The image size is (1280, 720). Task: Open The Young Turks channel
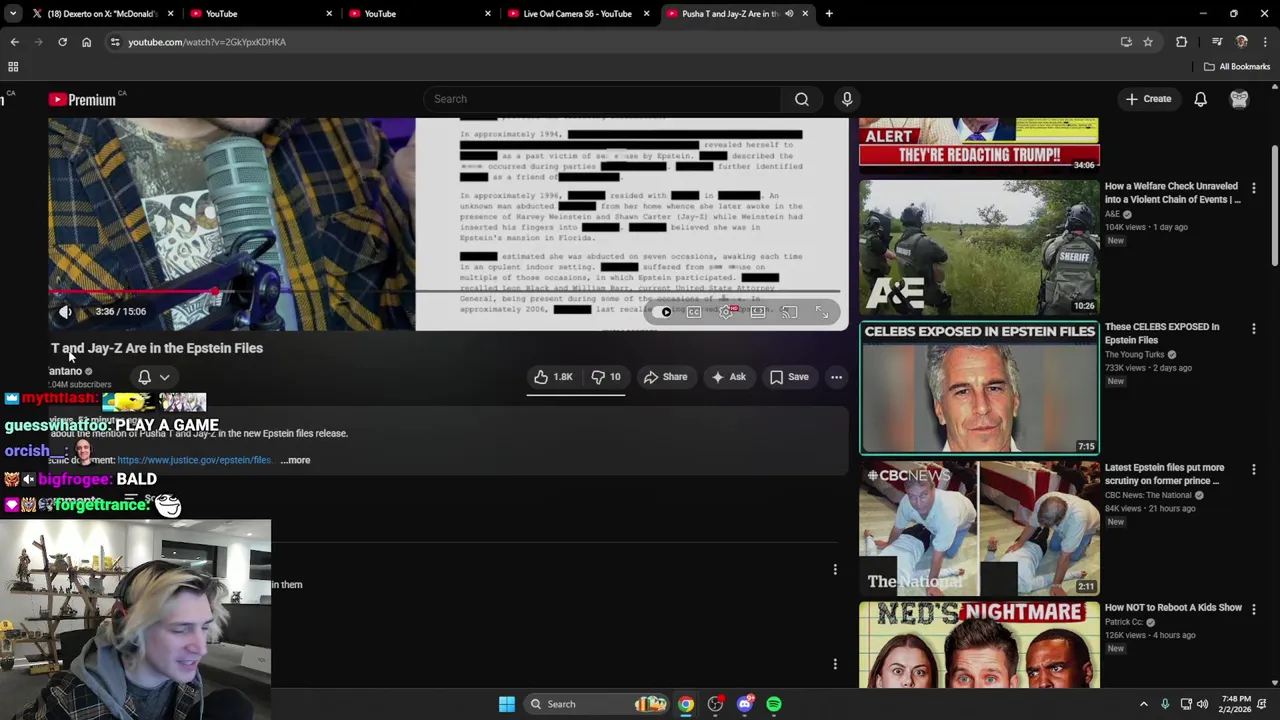pos(1134,354)
